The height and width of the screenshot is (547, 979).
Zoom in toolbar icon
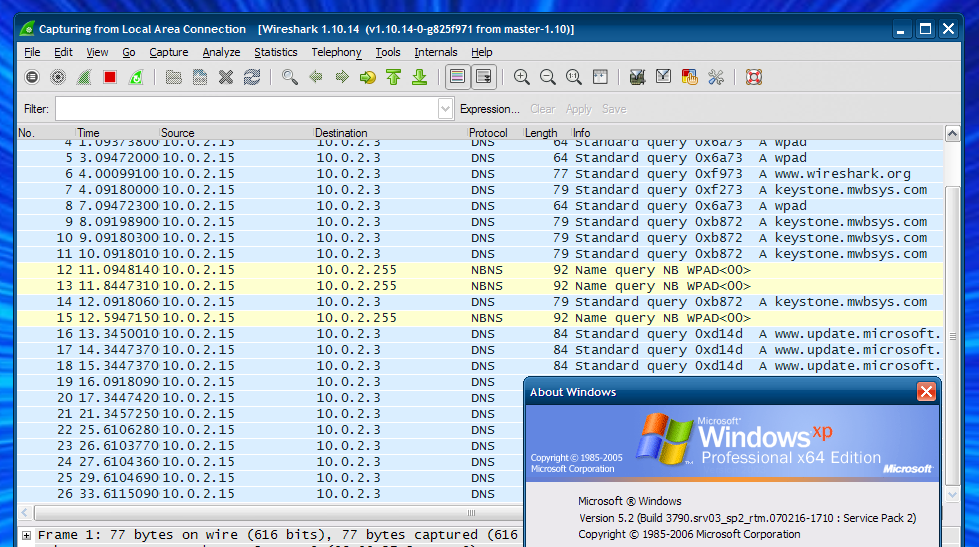coord(521,77)
